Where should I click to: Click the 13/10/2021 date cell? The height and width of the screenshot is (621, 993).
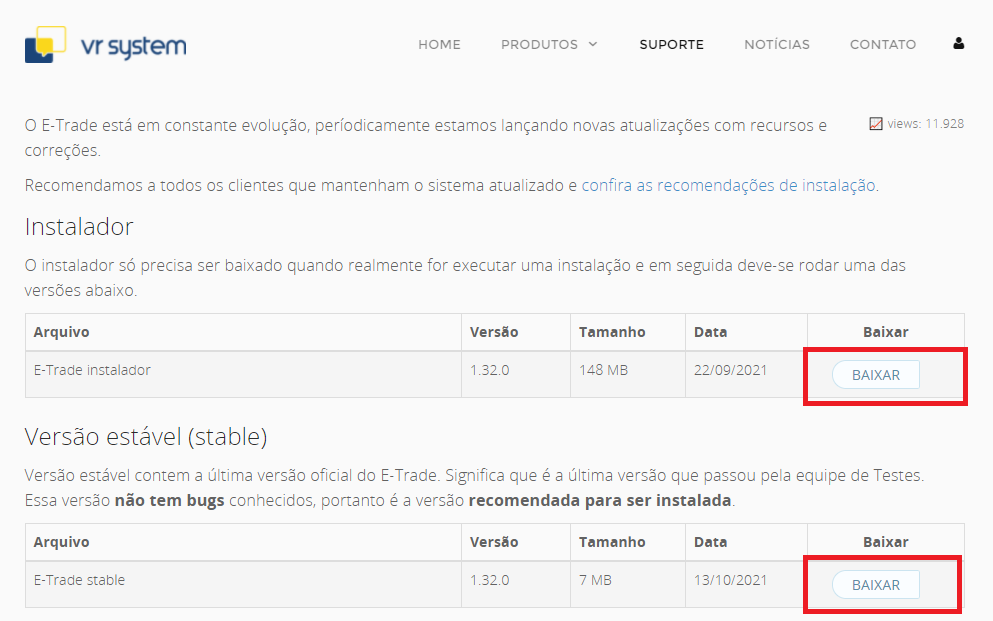[x=746, y=585]
